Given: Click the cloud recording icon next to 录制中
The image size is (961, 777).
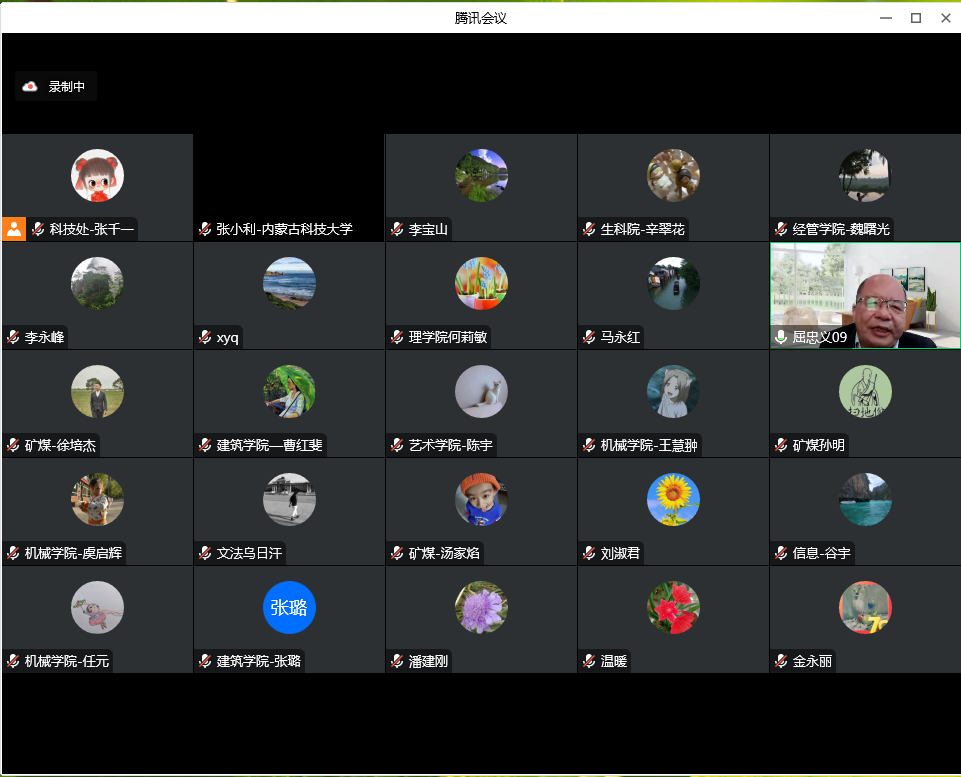Looking at the screenshot, I should coord(30,87).
